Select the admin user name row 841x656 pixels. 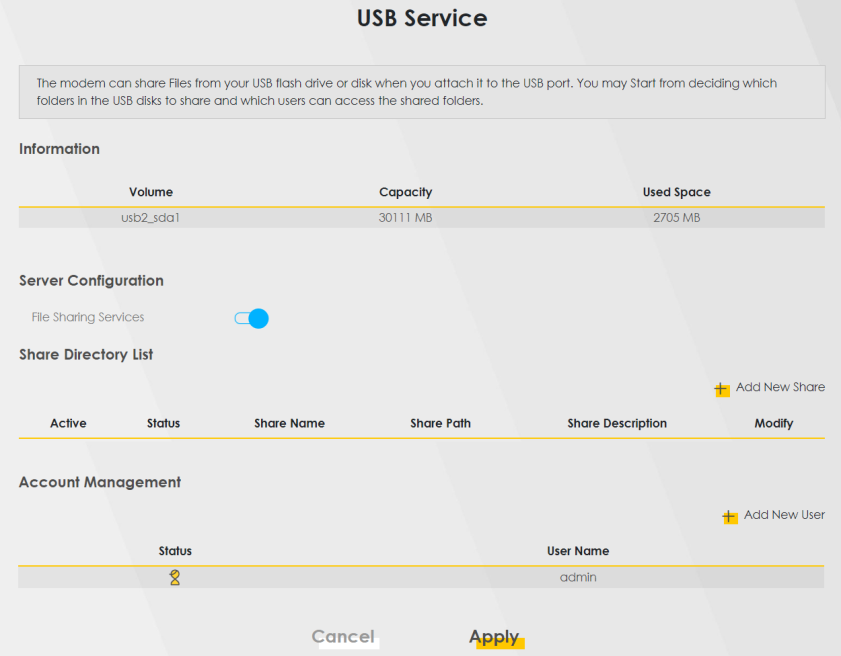coord(578,578)
